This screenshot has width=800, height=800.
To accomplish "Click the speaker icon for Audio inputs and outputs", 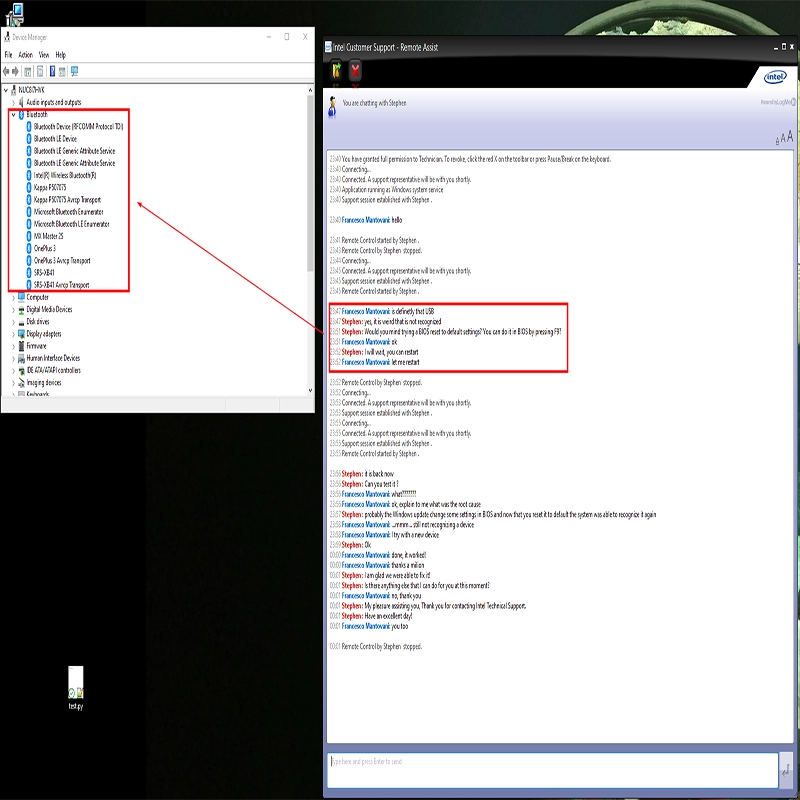I will 21,103.
